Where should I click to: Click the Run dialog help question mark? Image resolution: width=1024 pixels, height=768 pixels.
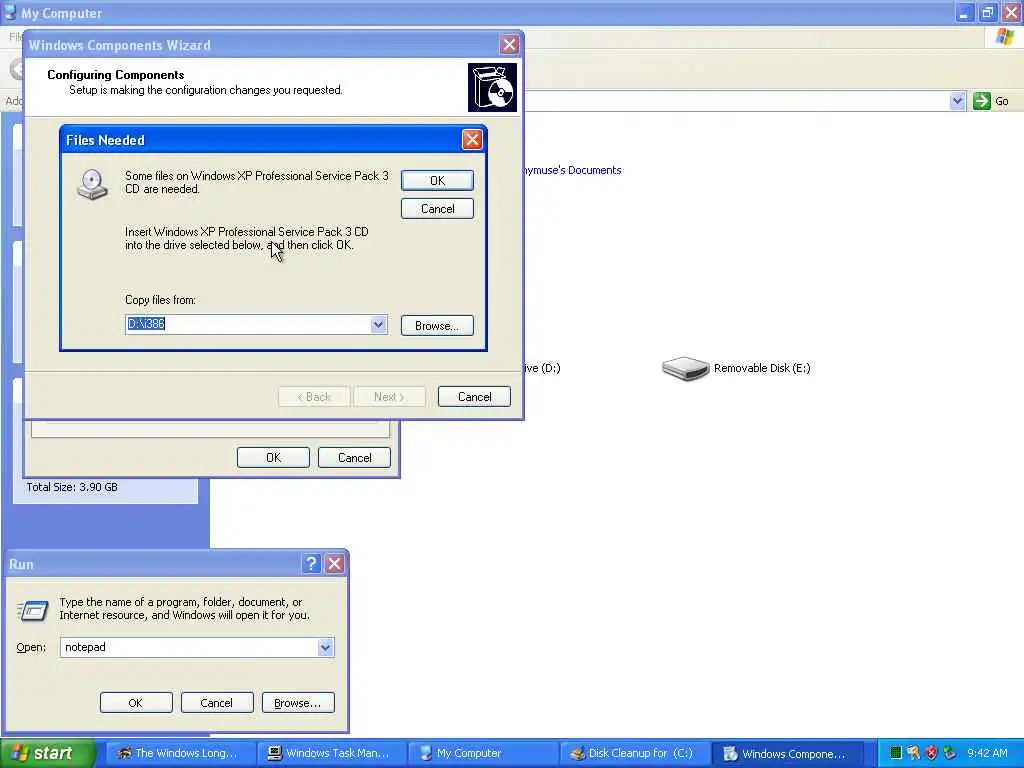click(312, 564)
